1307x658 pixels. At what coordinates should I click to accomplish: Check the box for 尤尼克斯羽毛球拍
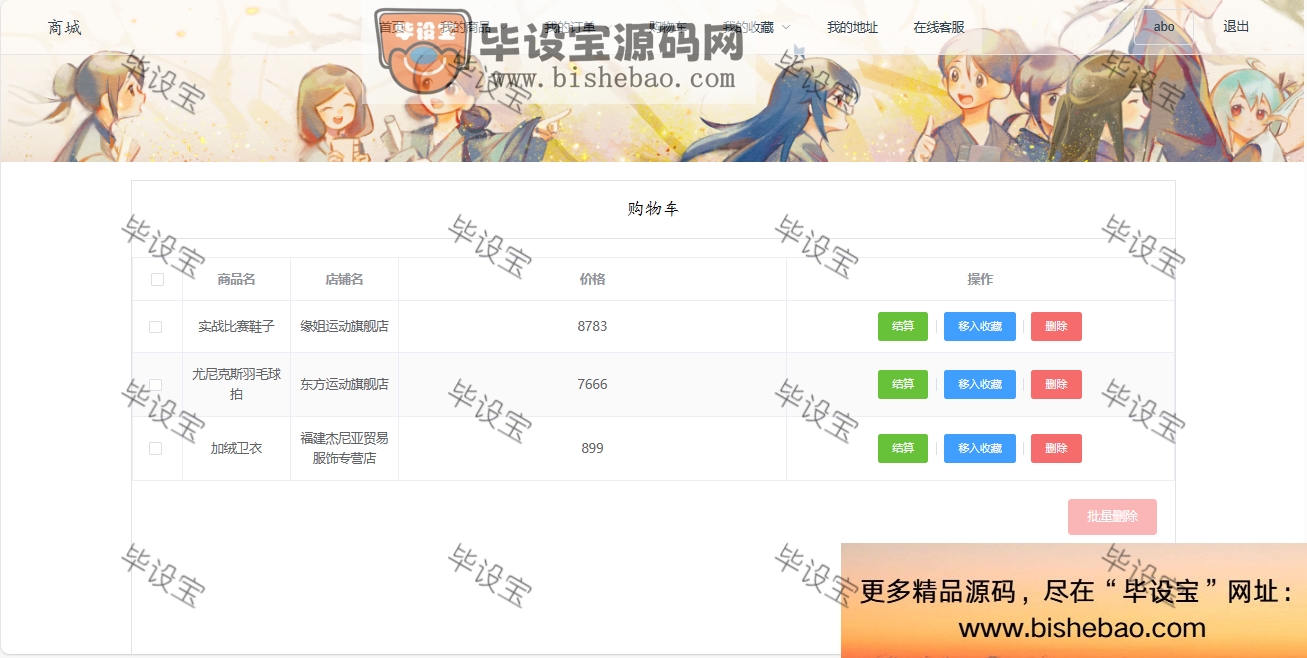tap(155, 385)
